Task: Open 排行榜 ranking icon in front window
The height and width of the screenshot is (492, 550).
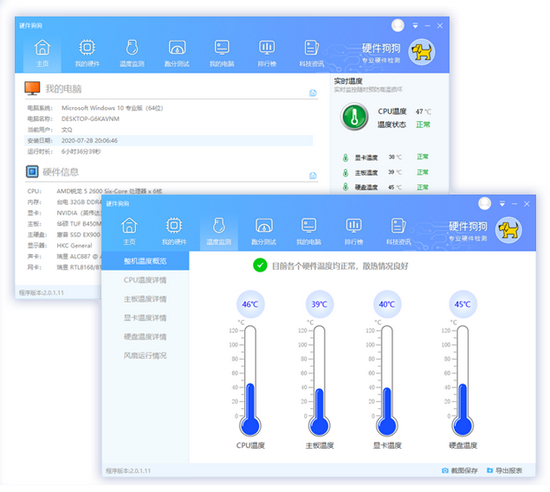Action: click(x=354, y=231)
